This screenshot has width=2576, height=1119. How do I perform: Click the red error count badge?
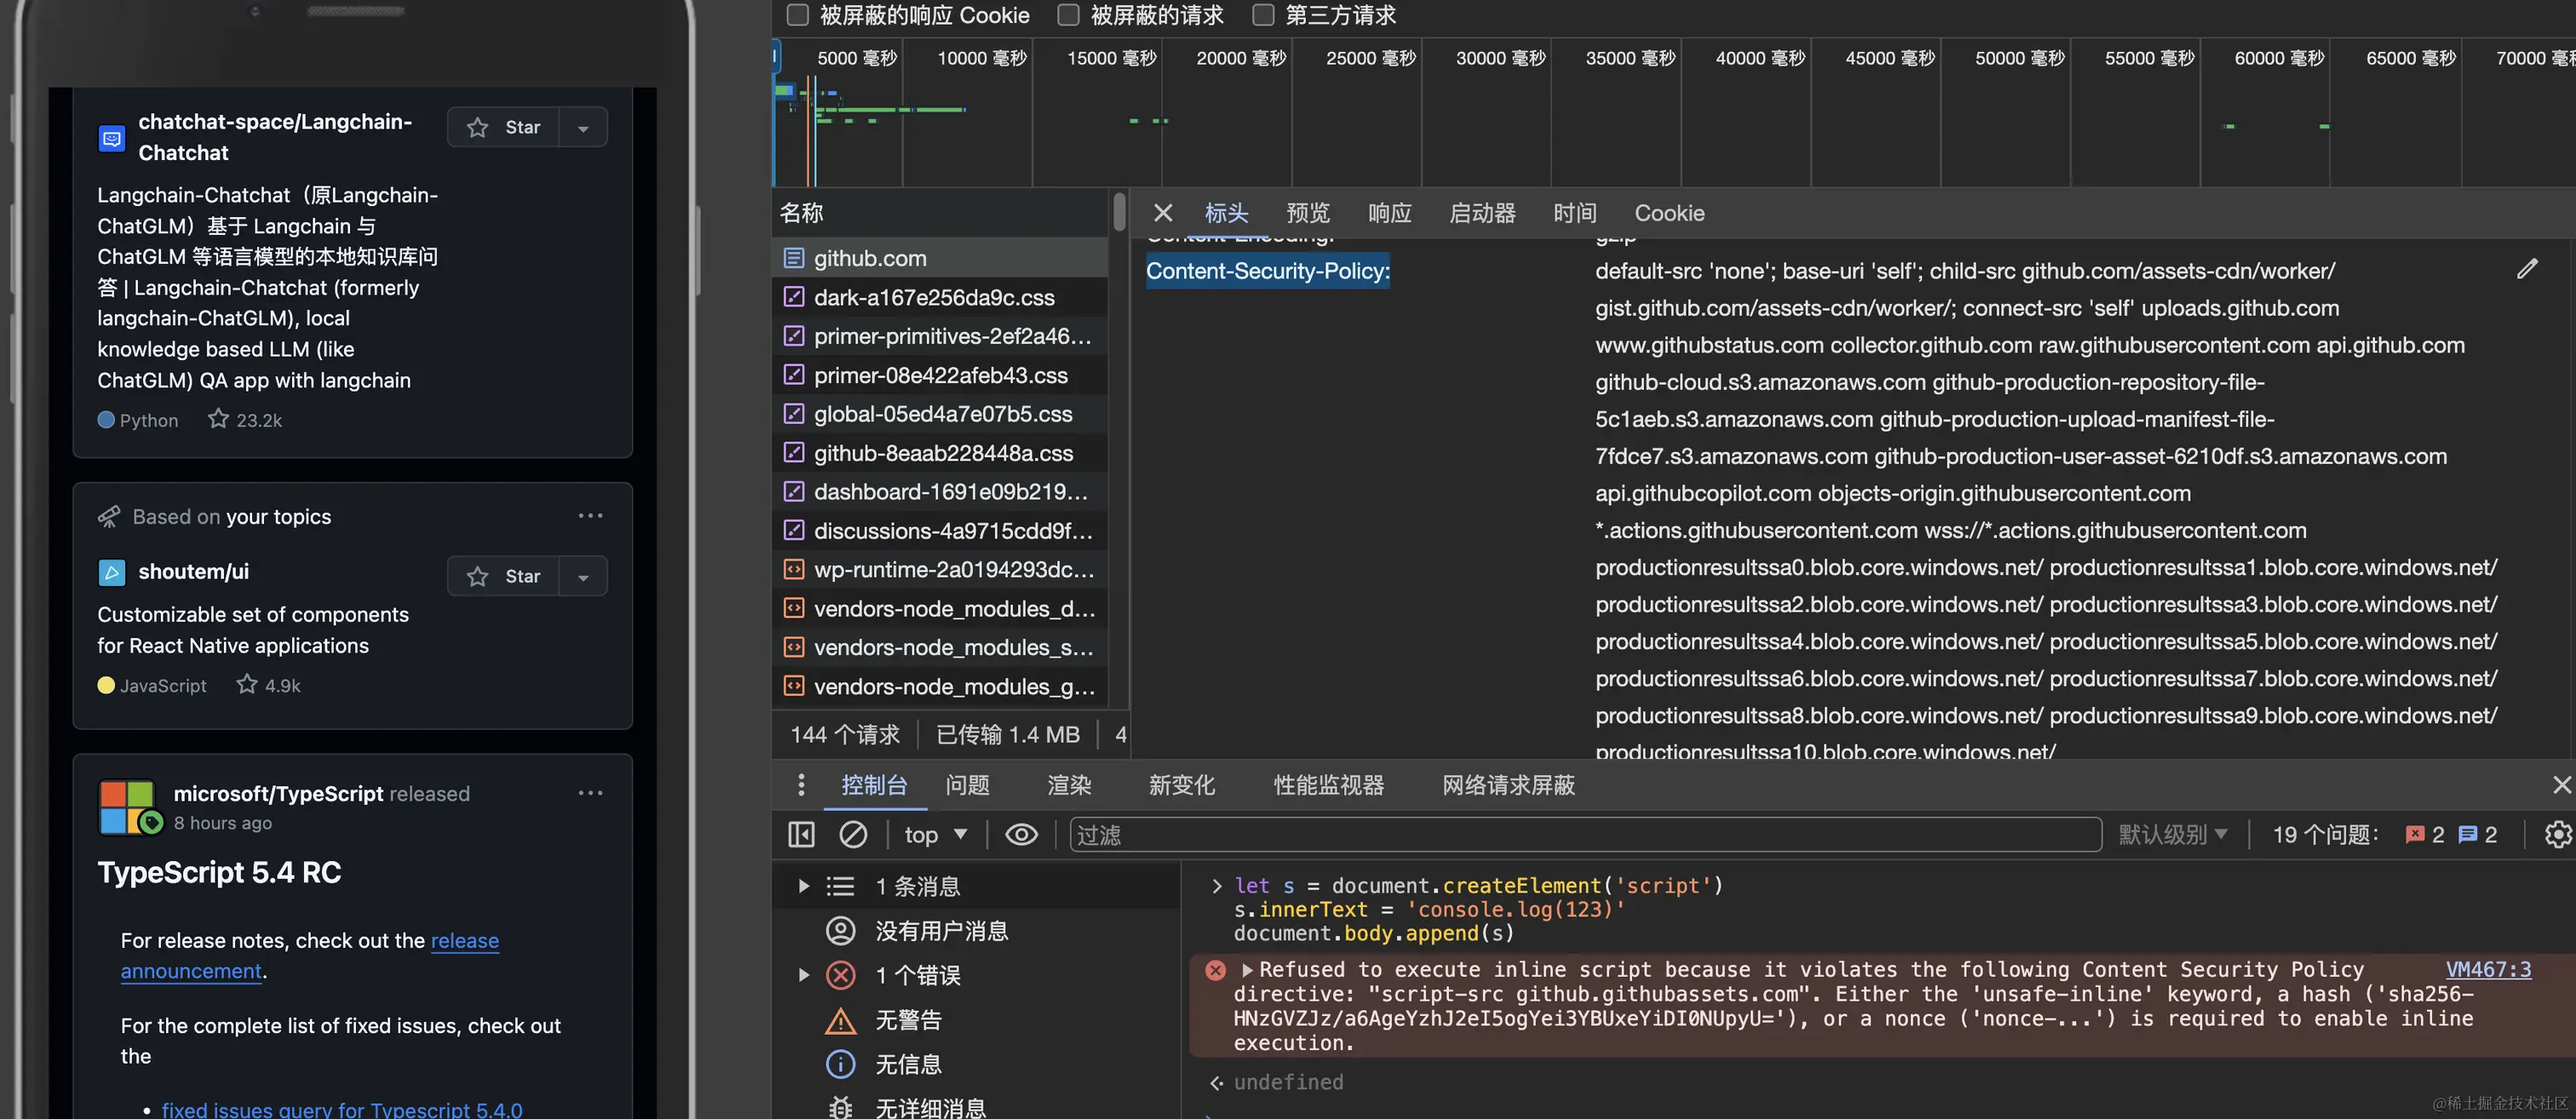(2424, 834)
